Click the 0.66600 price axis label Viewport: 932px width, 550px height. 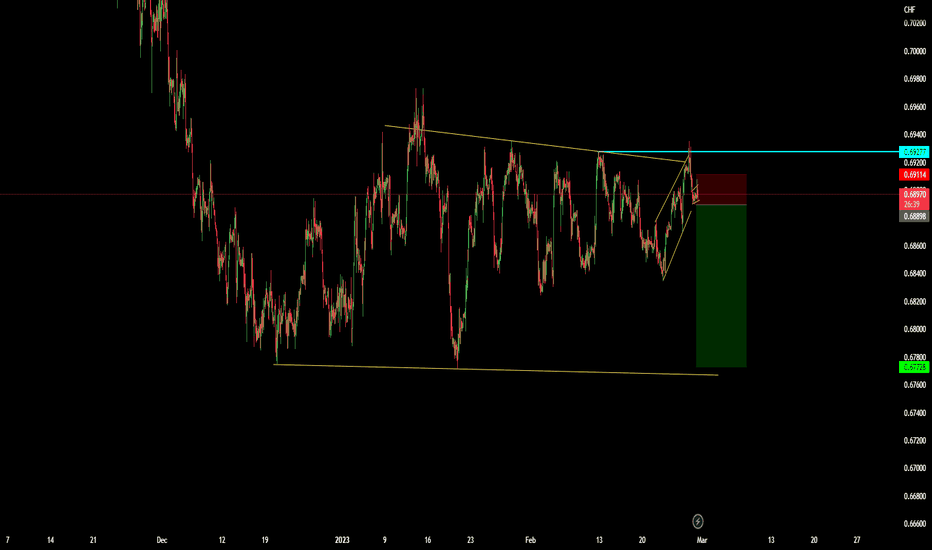point(915,524)
